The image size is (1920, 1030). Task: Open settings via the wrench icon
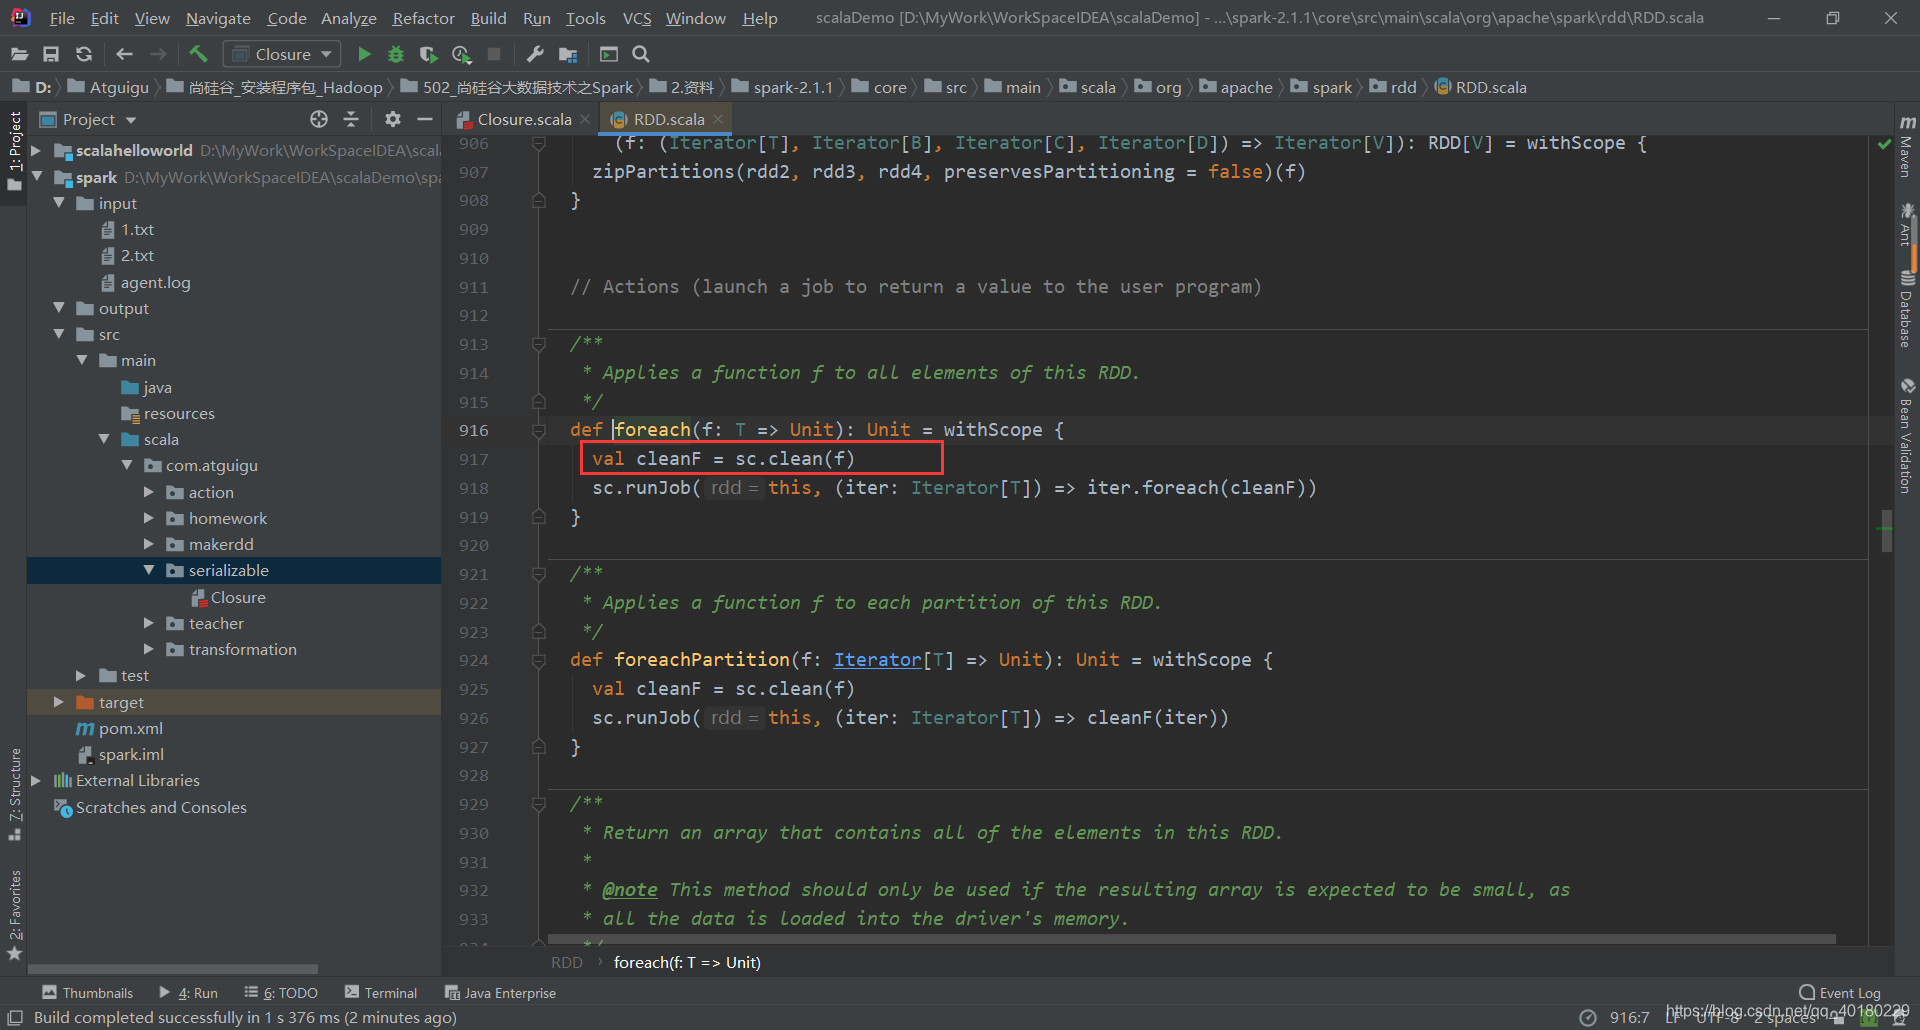click(535, 54)
